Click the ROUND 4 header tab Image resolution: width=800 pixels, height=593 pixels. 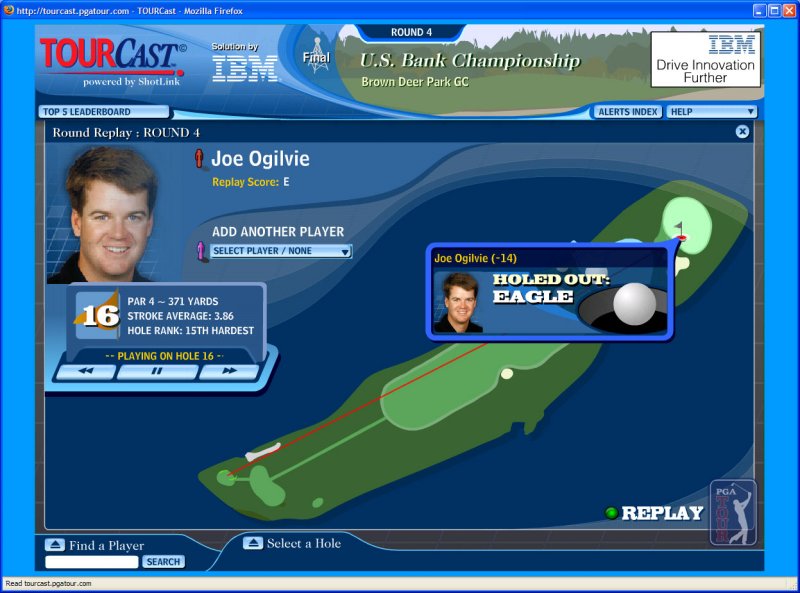(x=411, y=32)
